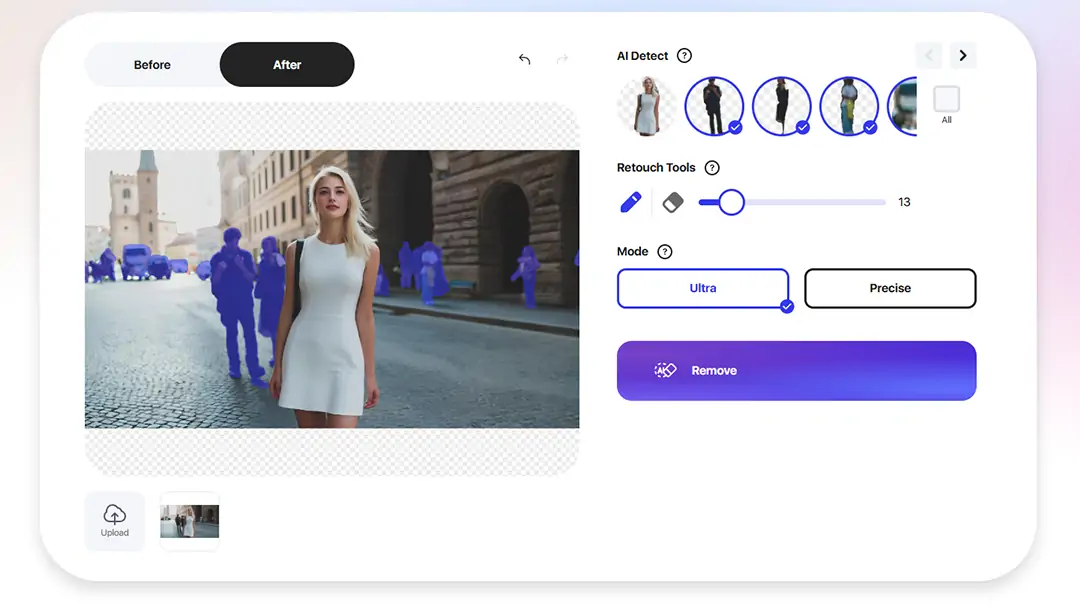Switch to the Before view
The width and height of the screenshot is (1080, 608).
pyautogui.click(x=152, y=65)
